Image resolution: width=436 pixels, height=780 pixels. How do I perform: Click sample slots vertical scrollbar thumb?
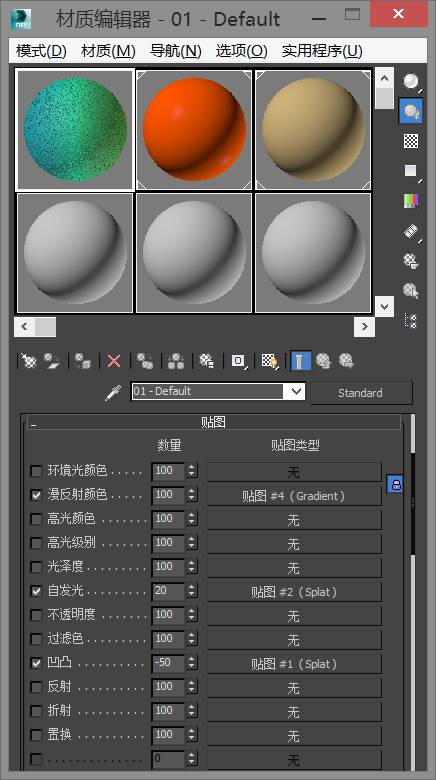(384, 98)
